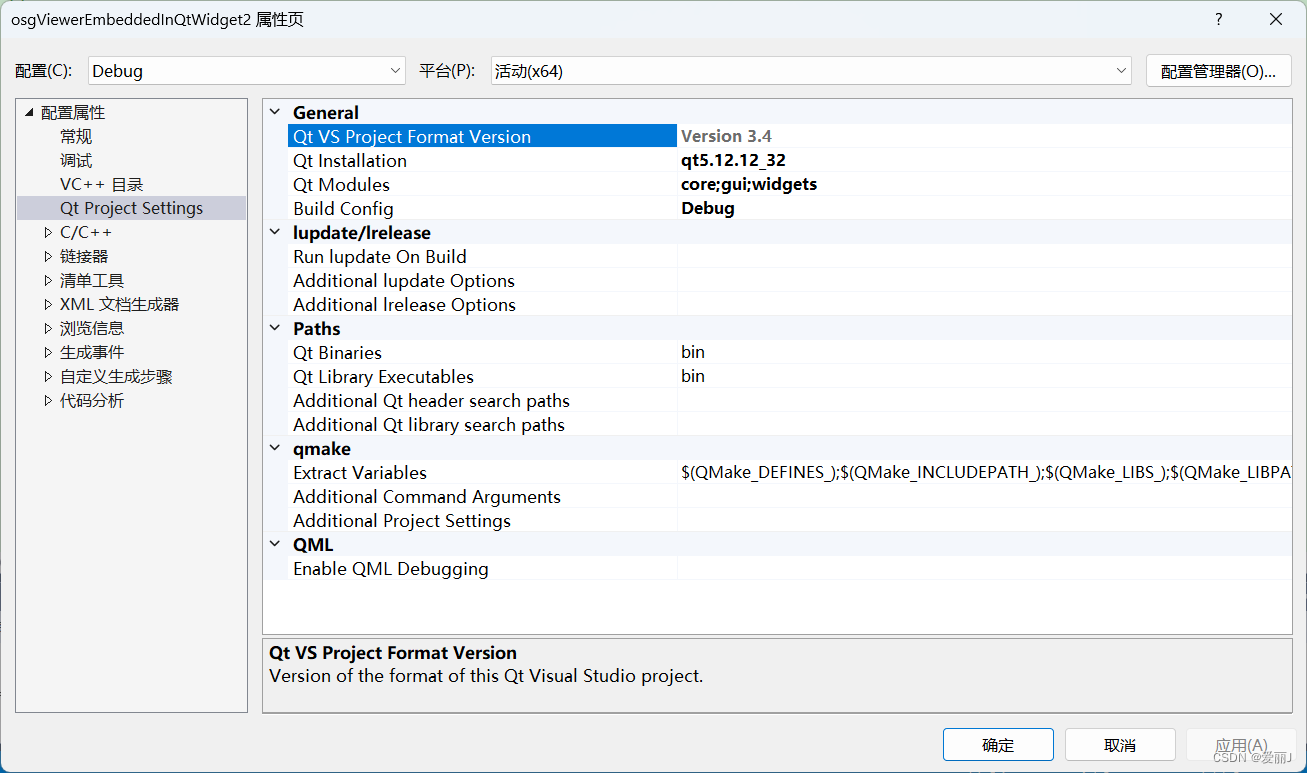This screenshot has height=773, width=1307.
Task: Edit the Qt Modules value field
Action: click(x=850, y=184)
